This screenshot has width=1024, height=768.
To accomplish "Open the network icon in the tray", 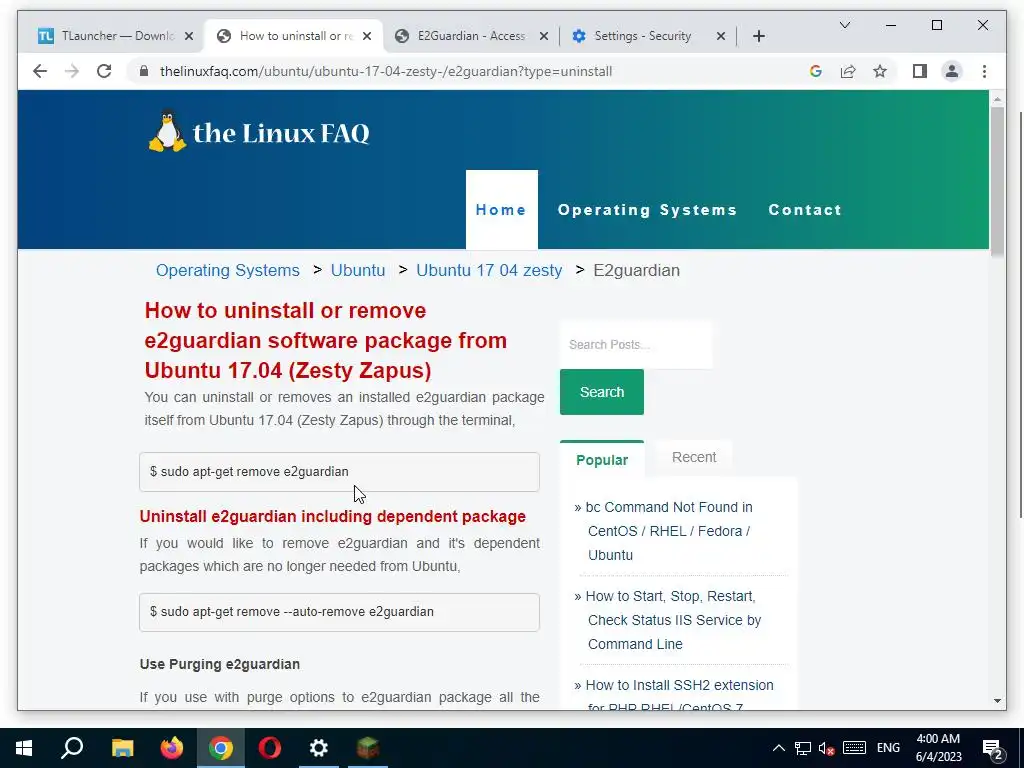I will tap(803, 748).
